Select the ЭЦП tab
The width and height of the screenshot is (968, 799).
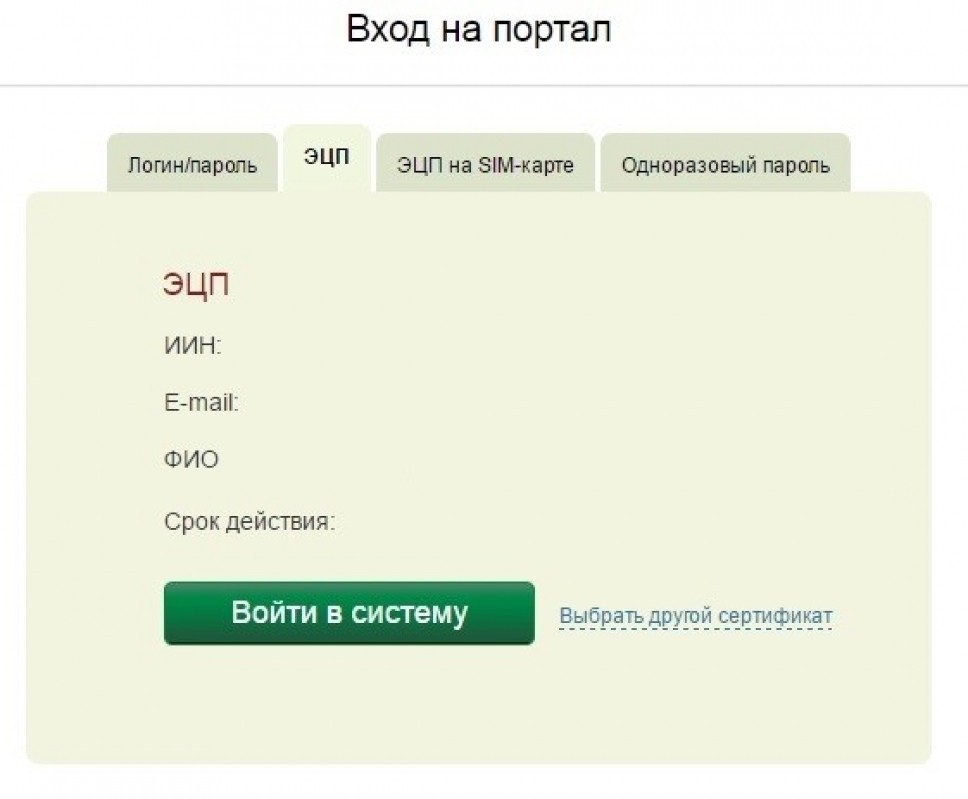[327, 158]
